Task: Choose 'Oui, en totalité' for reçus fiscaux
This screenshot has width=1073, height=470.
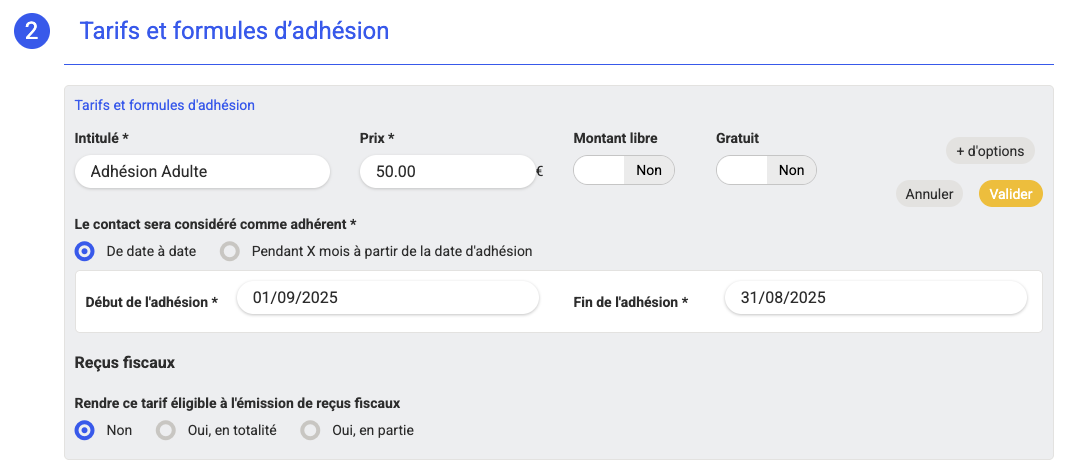Action: [166, 430]
